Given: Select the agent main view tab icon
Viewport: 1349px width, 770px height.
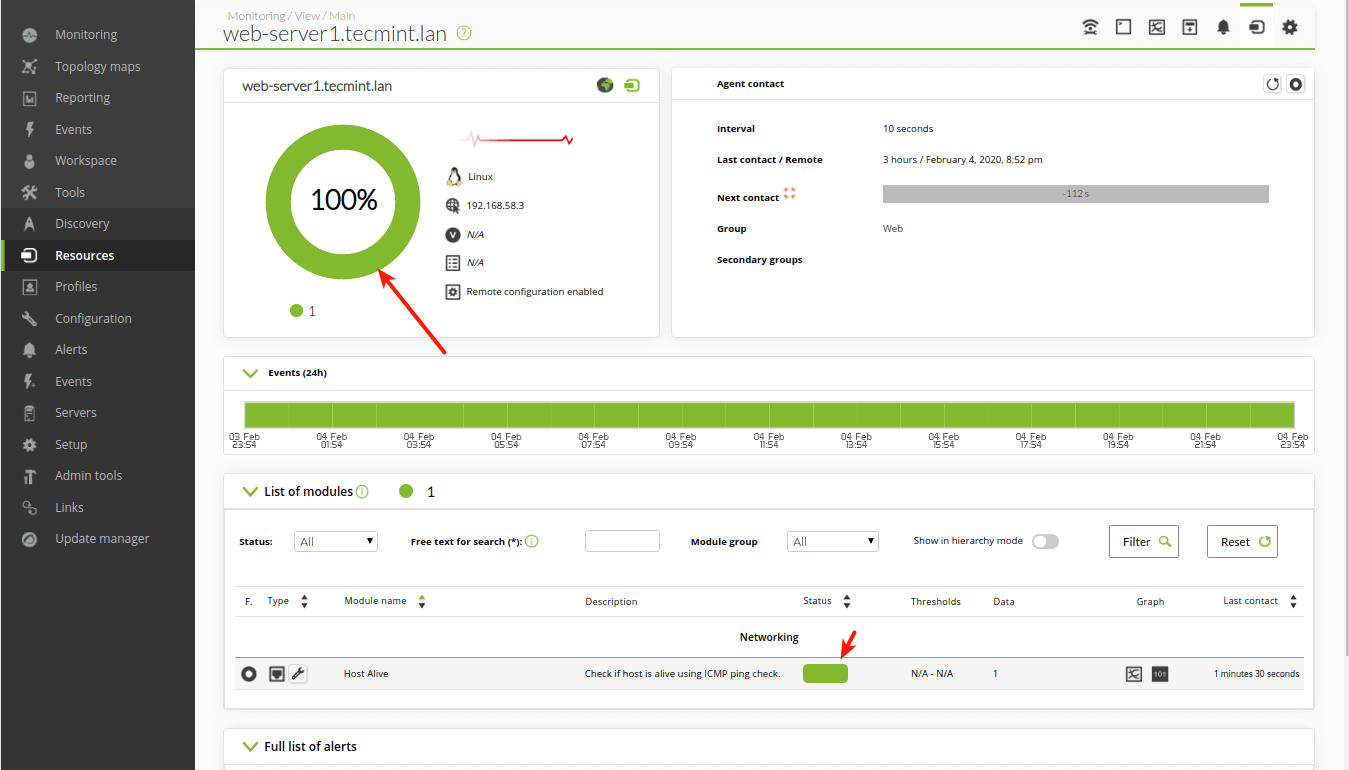Looking at the screenshot, I should (x=1257, y=28).
